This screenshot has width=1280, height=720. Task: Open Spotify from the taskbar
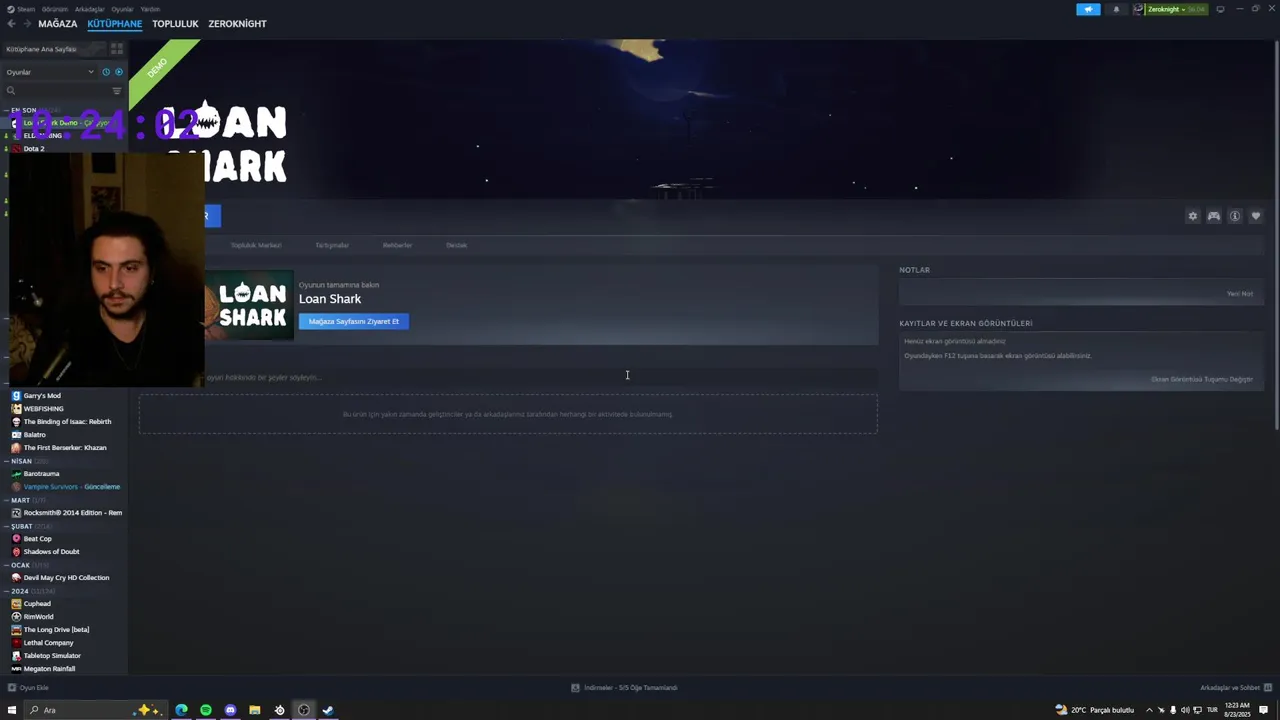pos(206,710)
